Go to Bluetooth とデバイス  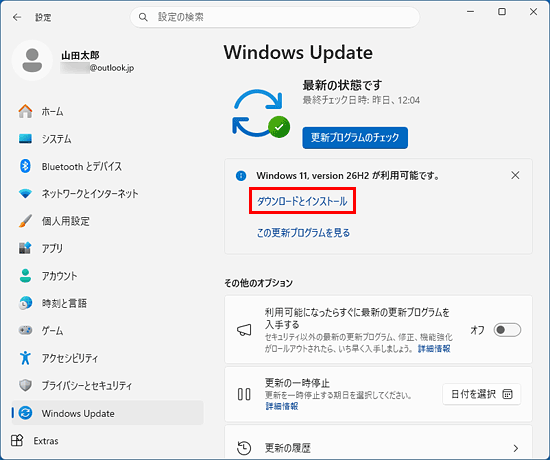107,166
